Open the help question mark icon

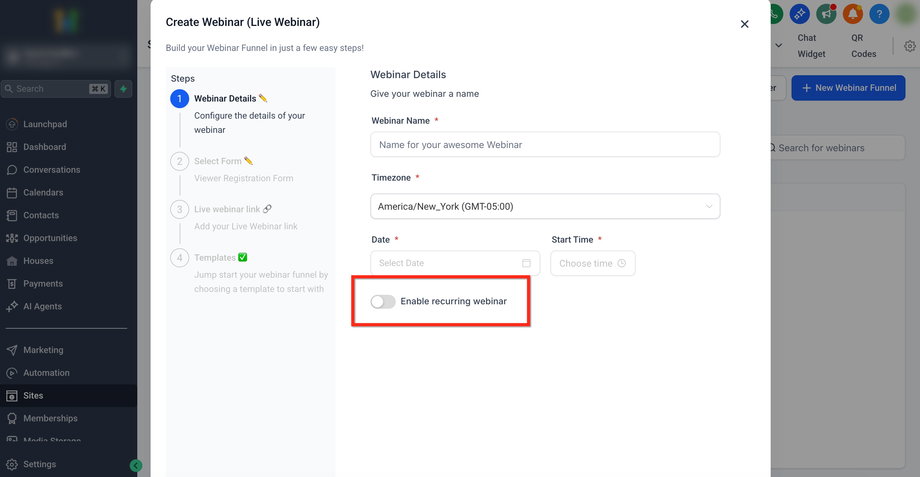point(879,14)
